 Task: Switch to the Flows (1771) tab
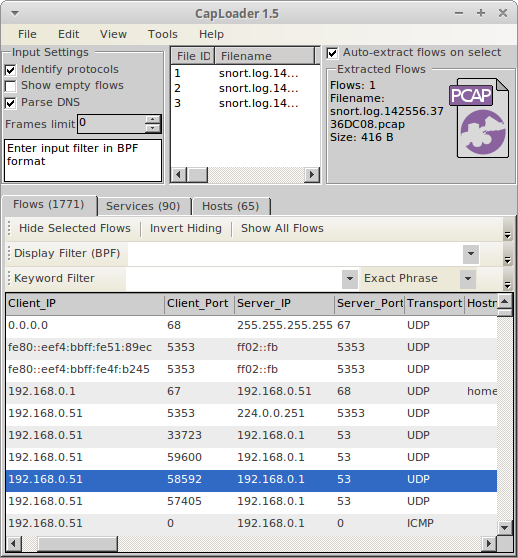49,205
